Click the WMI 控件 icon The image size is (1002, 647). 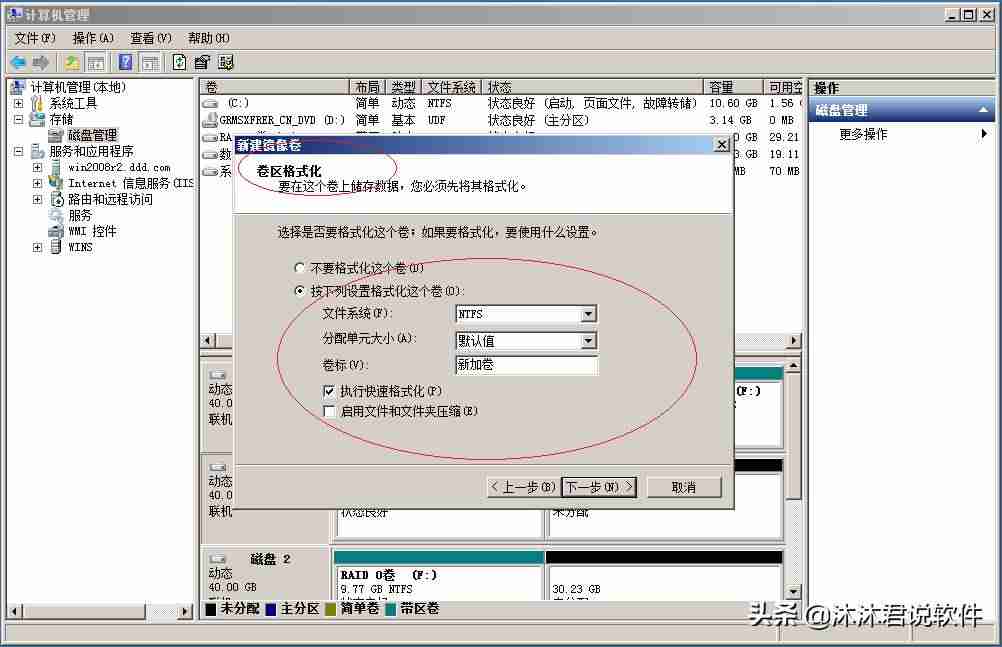56,231
